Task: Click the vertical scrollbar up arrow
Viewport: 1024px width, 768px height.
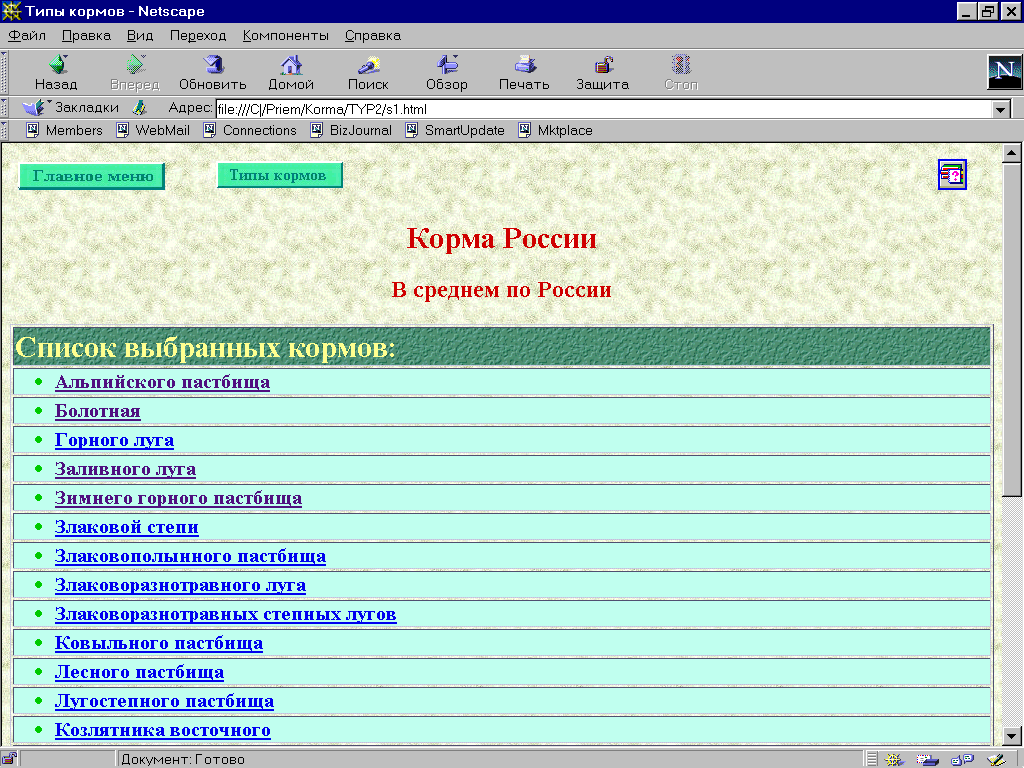Action: click(1012, 153)
